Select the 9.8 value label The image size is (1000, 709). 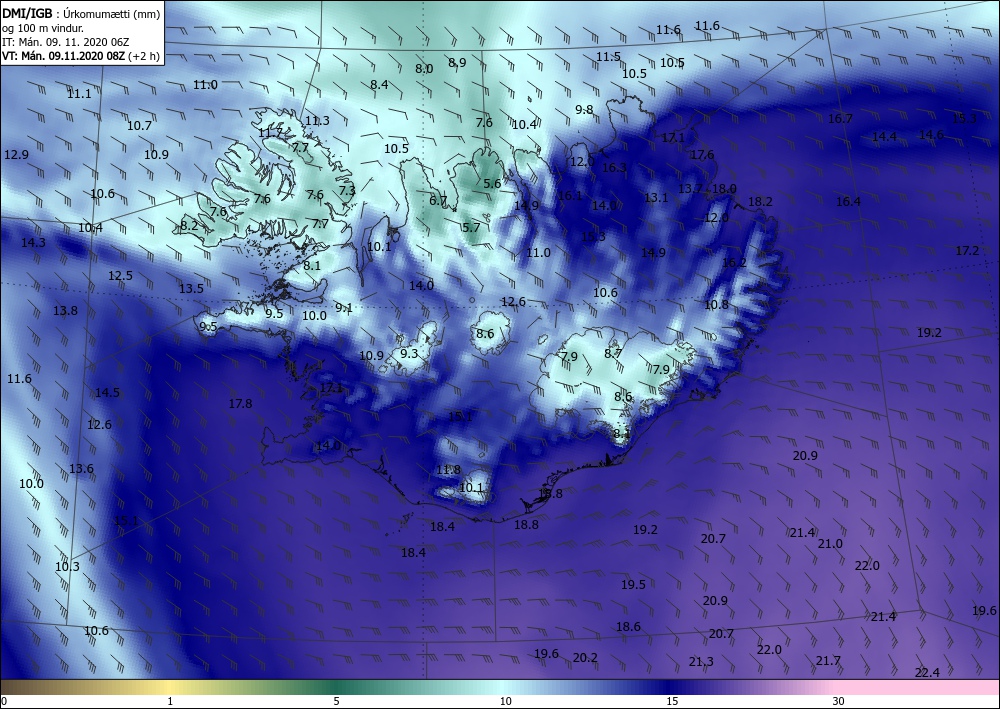[x=584, y=110]
